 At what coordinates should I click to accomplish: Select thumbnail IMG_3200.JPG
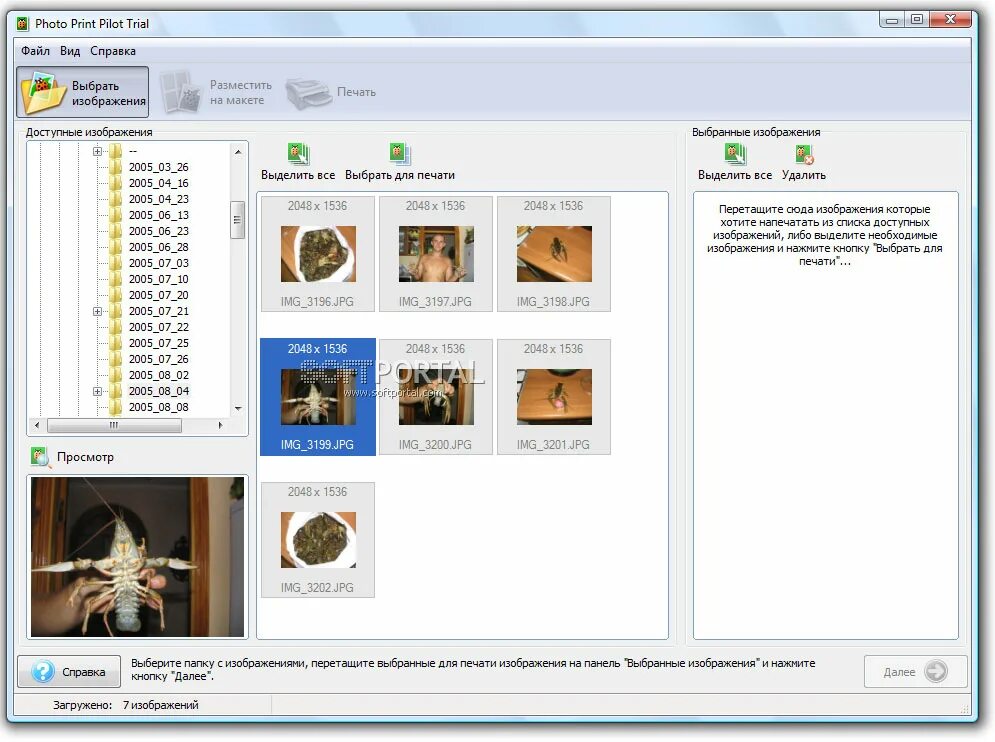[x=436, y=397]
